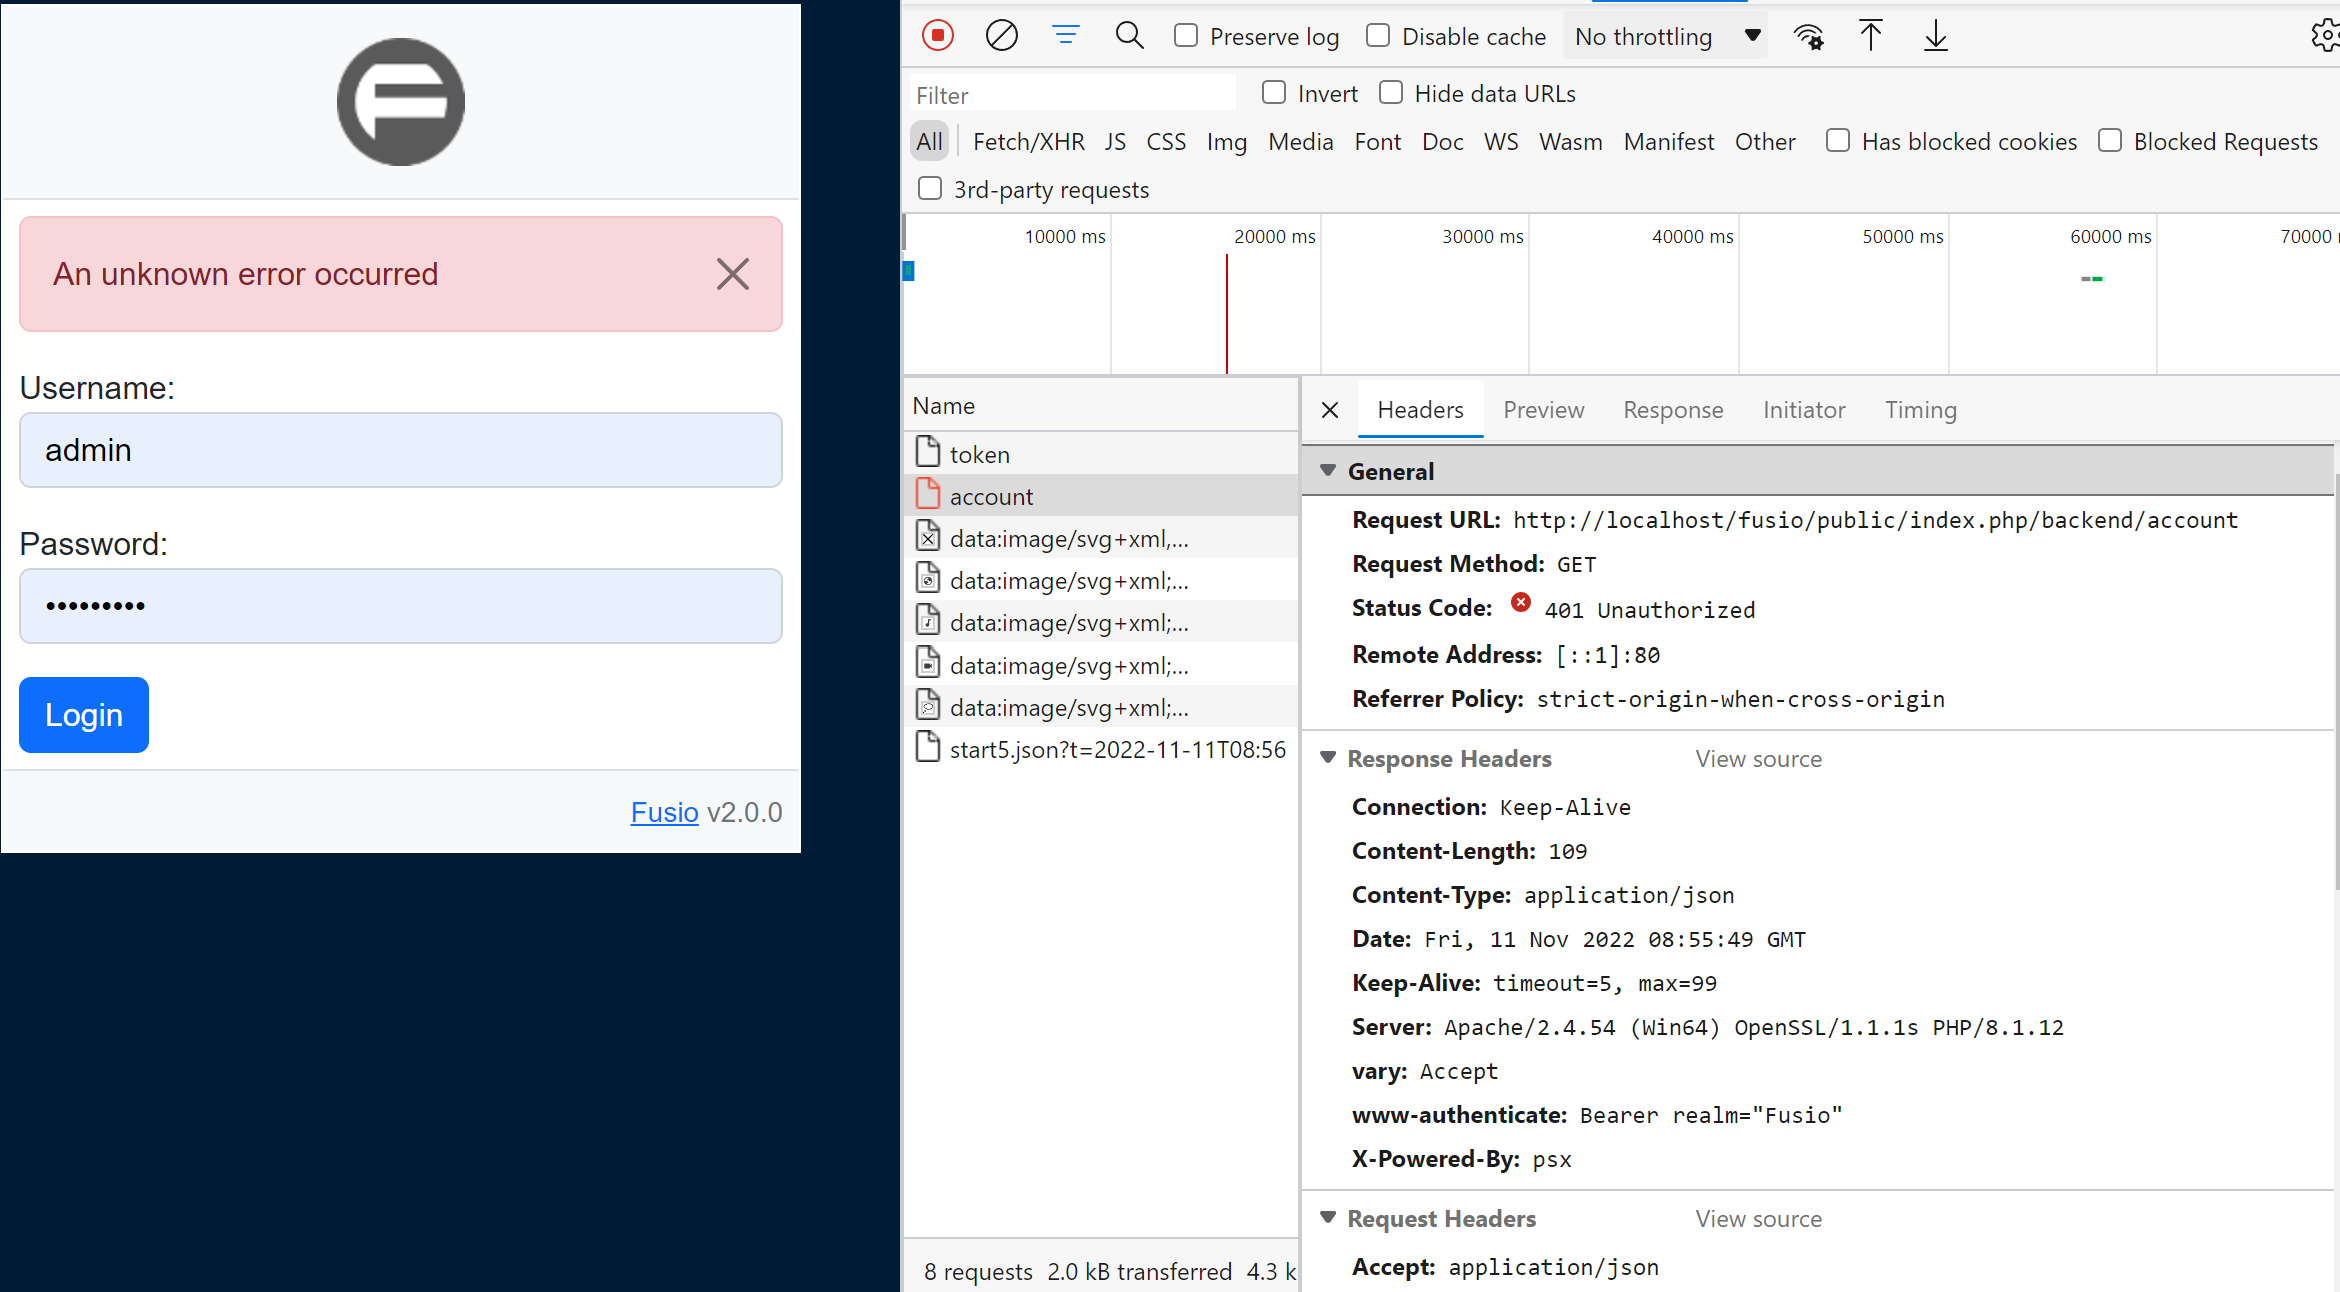Clear the network log

click(x=1001, y=36)
